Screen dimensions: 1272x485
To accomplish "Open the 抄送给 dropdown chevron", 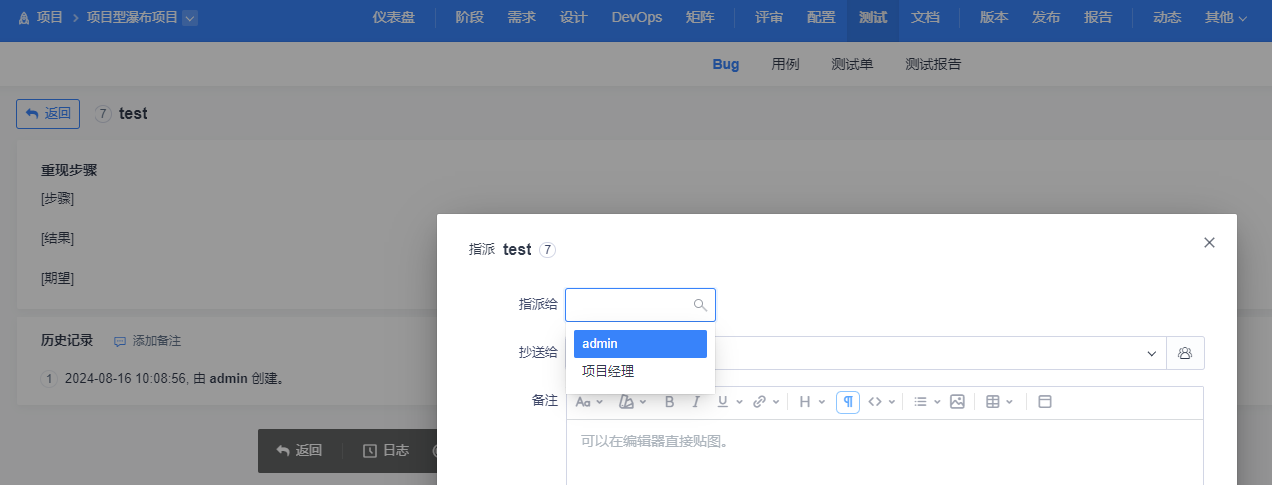I will click(1153, 353).
